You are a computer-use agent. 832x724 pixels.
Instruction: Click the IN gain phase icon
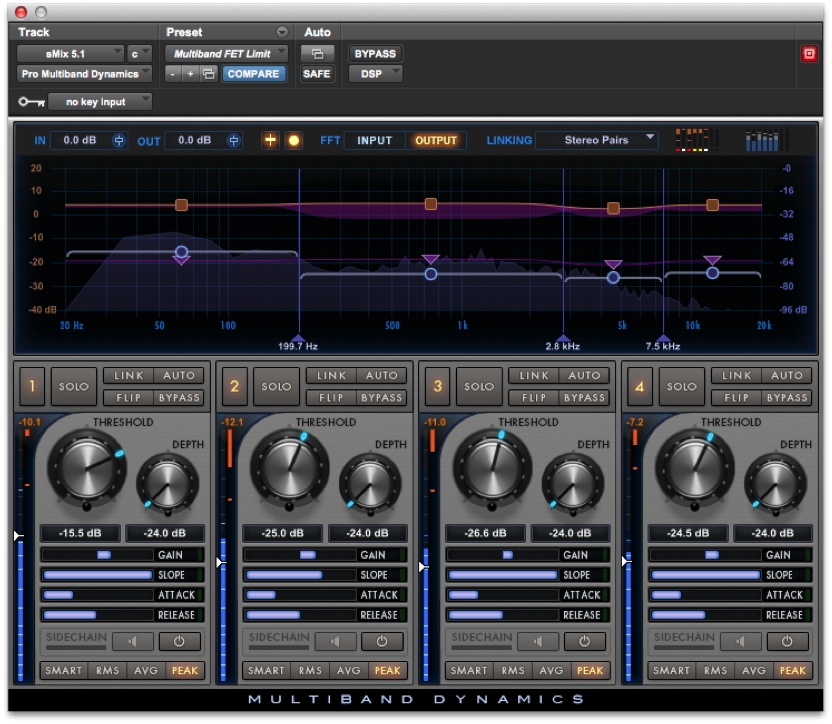click(119, 140)
